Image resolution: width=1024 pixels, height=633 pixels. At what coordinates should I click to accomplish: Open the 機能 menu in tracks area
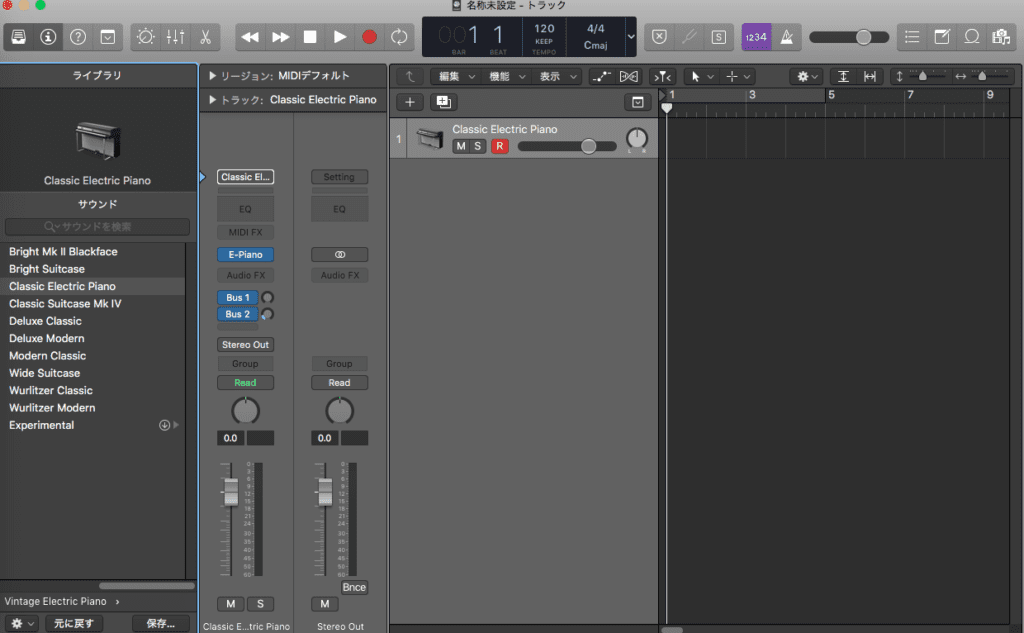pyautogui.click(x=507, y=76)
